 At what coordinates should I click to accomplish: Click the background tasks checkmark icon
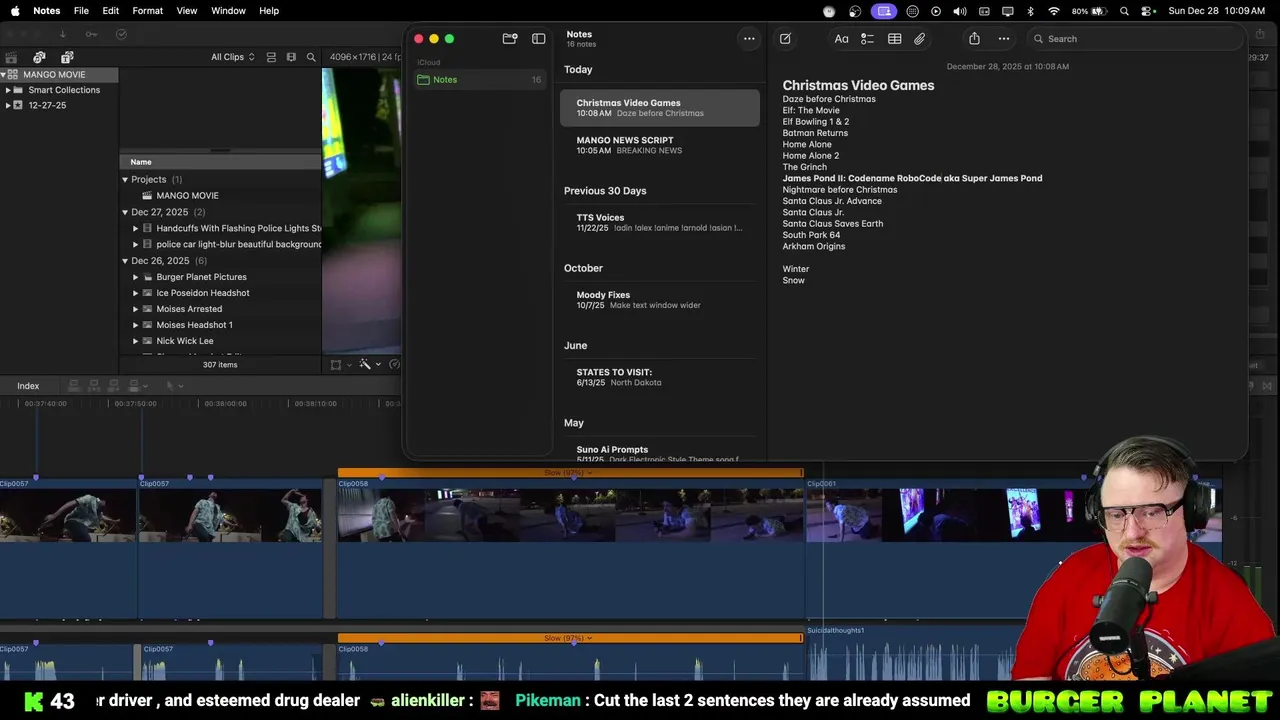tap(121, 34)
